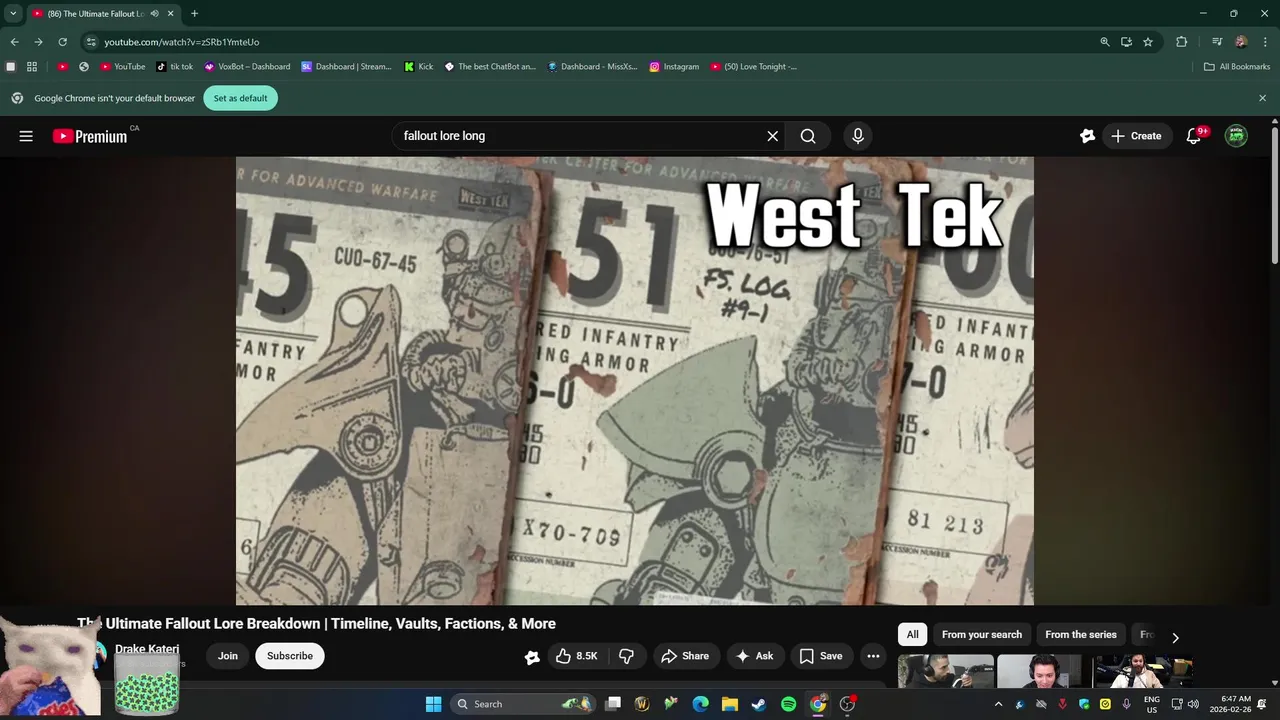The image size is (1280, 720).
Task: Click the Chrome address bar URL
Action: 181,42
